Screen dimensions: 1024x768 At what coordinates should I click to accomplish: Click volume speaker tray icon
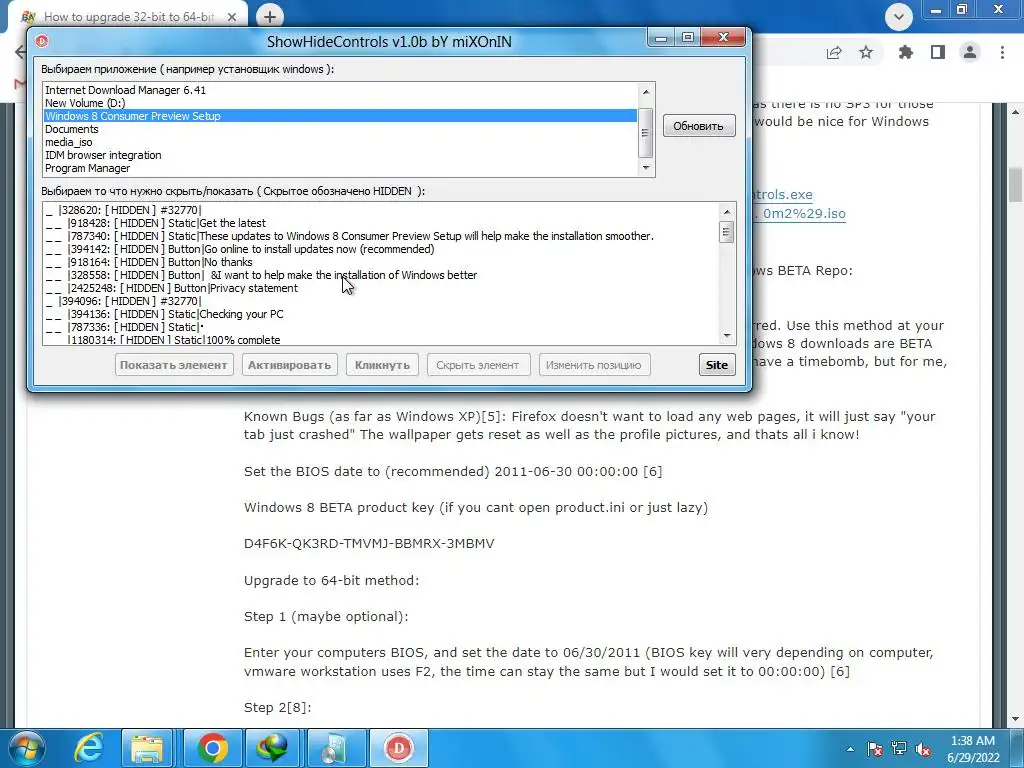click(x=923, y=749)
